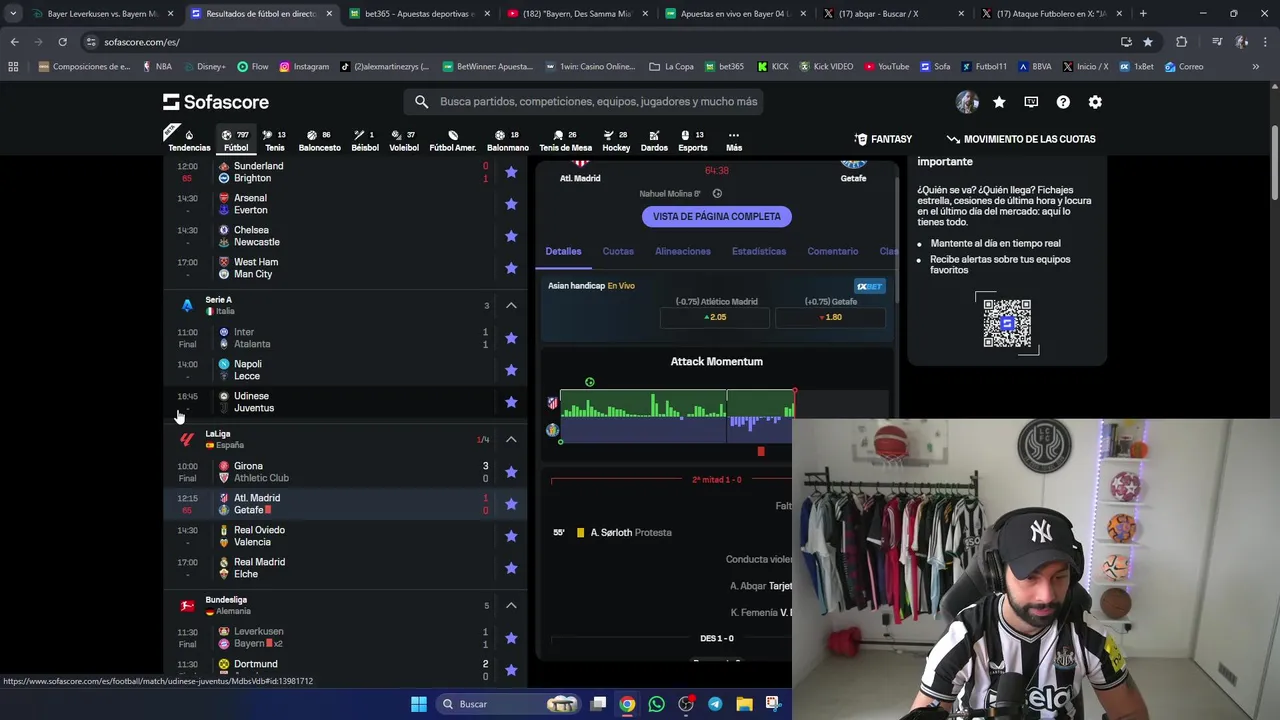Viewport: 1280px width, 720px height.
Task: Bookmark this page with Chrome star
Action: pyautogui.click(x=1148, y=42)
